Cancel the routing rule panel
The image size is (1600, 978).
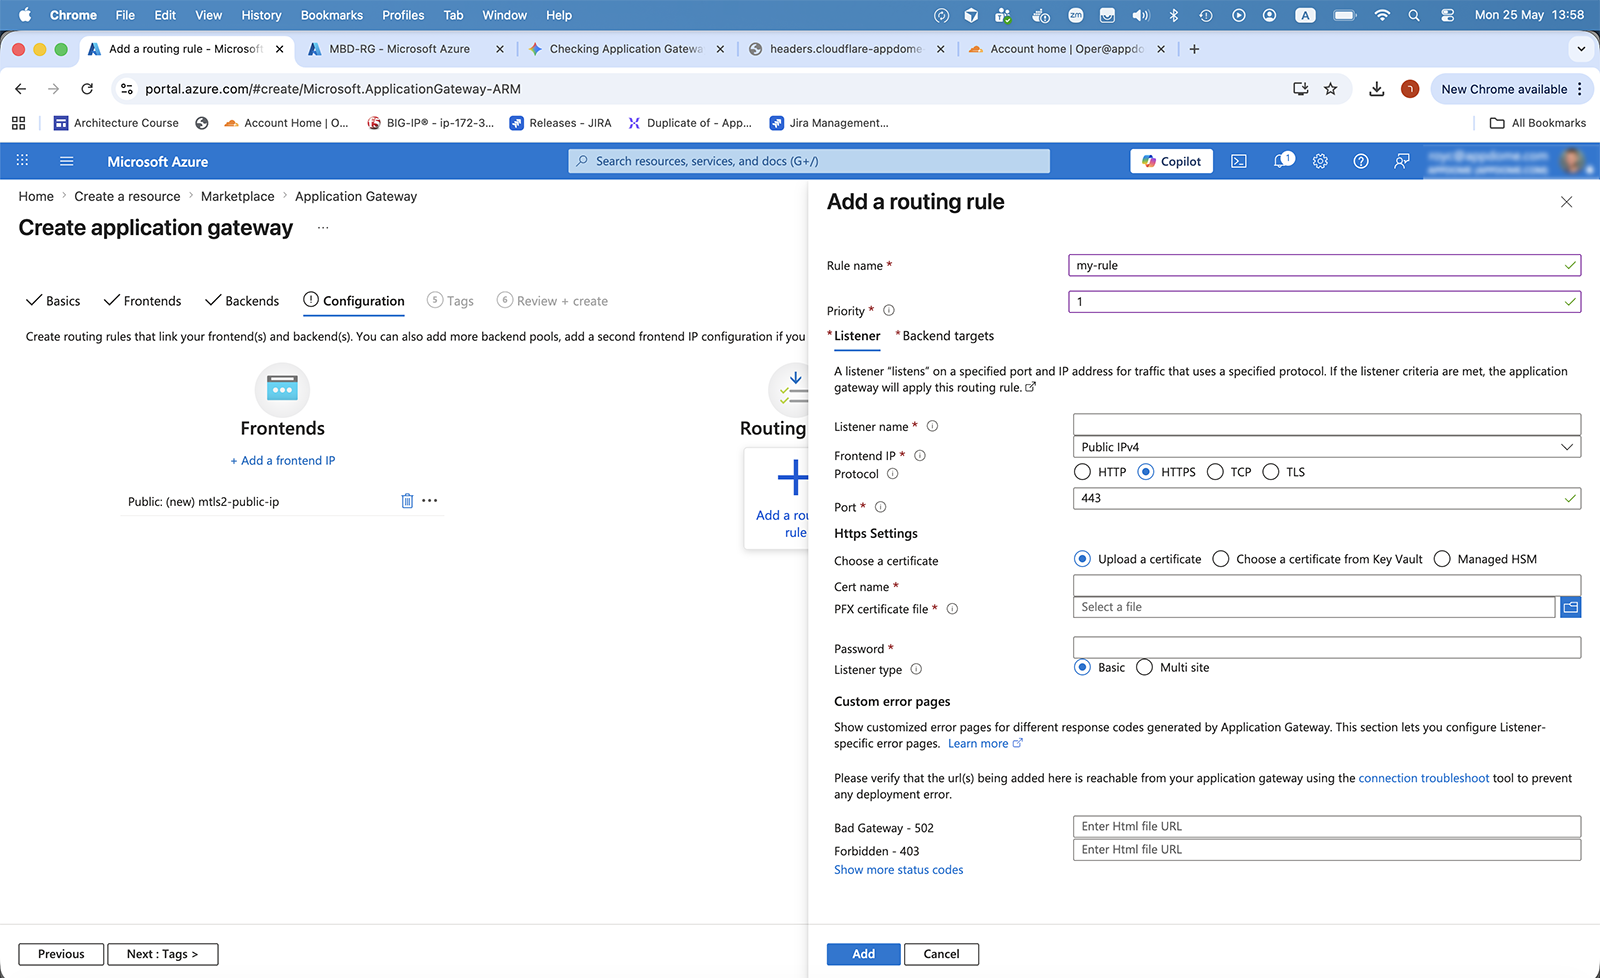pyautogui.click(x=941, y=954)
